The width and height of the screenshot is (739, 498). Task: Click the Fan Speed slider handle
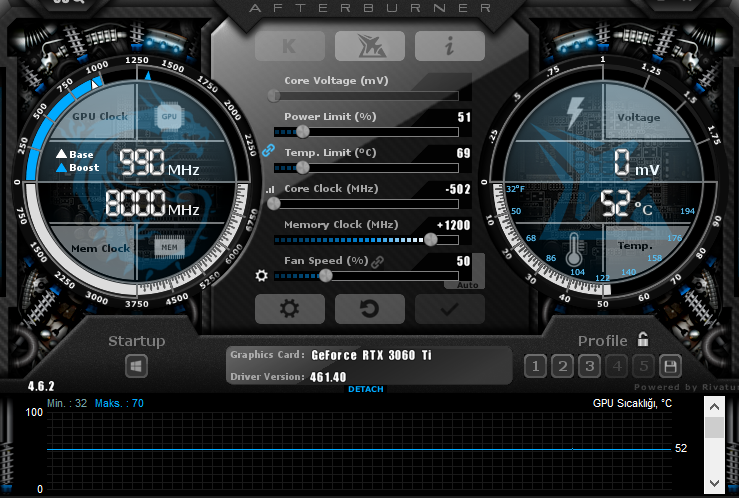point(325,276)
